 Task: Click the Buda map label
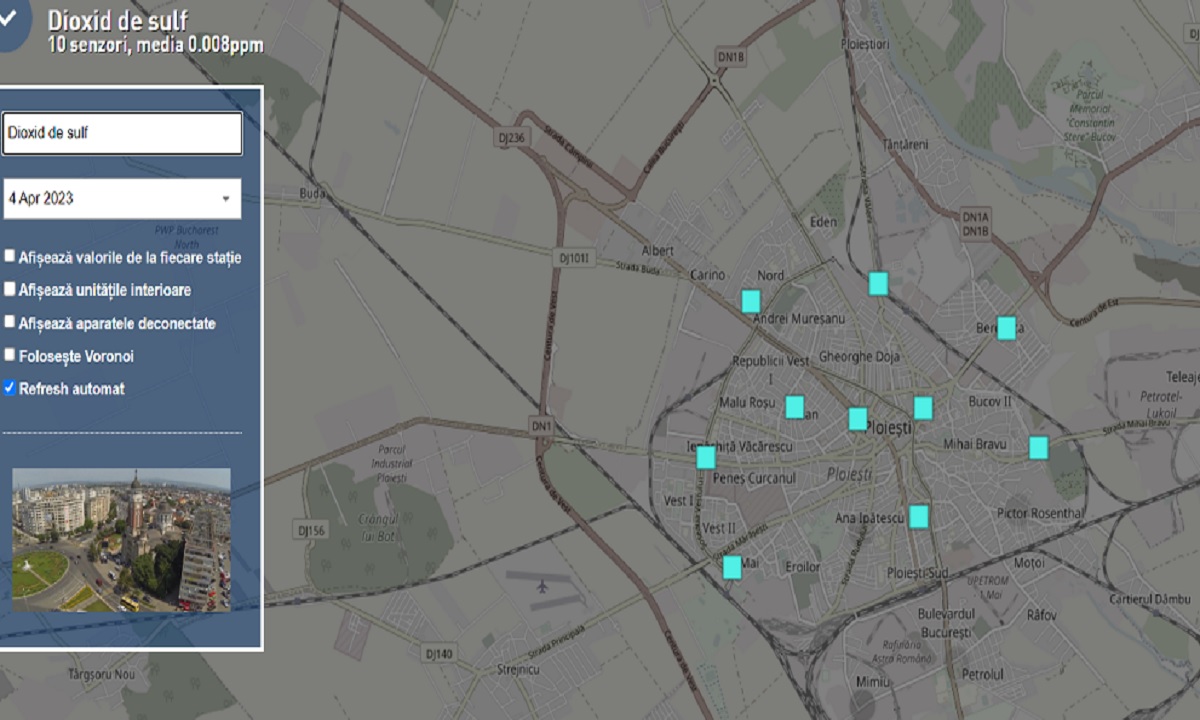(313, 192)
